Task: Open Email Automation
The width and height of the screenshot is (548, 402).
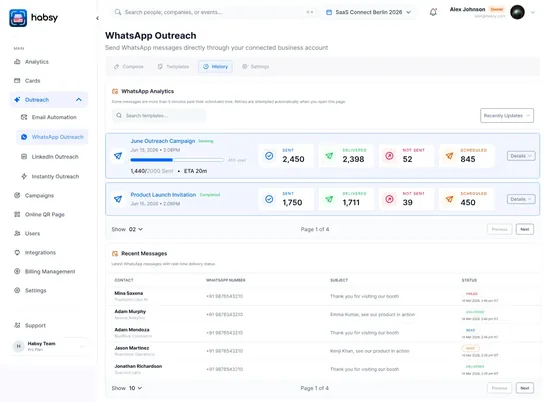Action: click(x=54, y=117)
